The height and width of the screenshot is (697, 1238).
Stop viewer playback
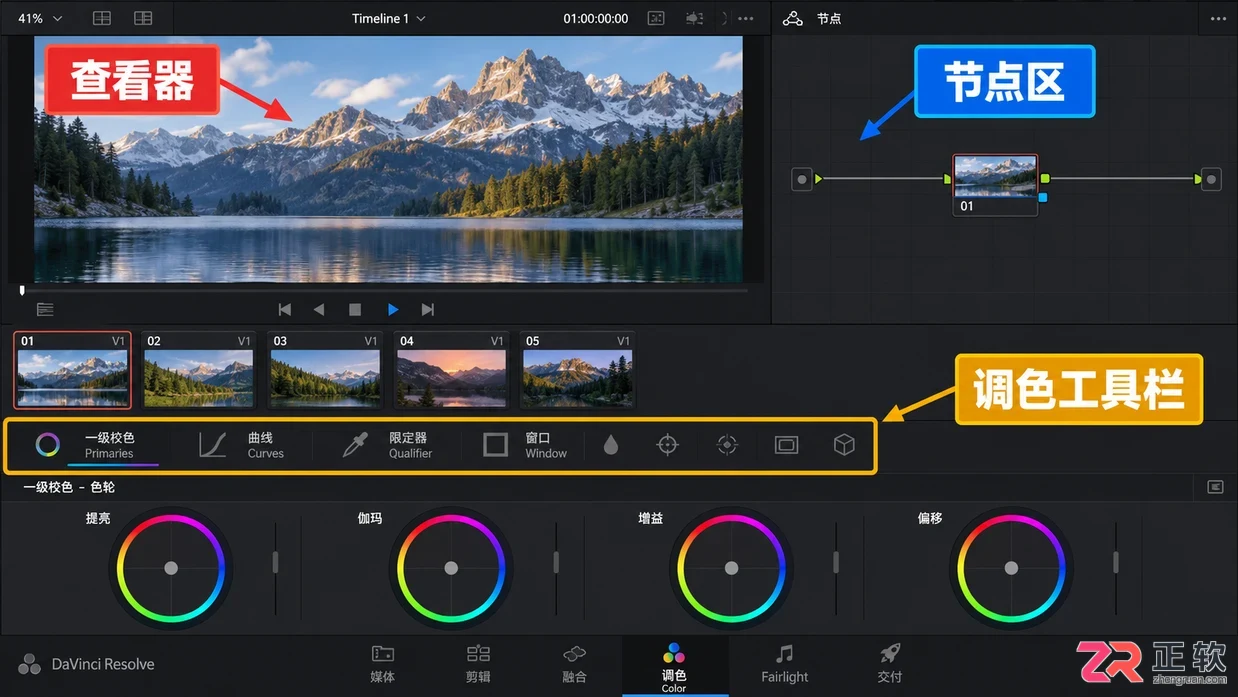355,310
